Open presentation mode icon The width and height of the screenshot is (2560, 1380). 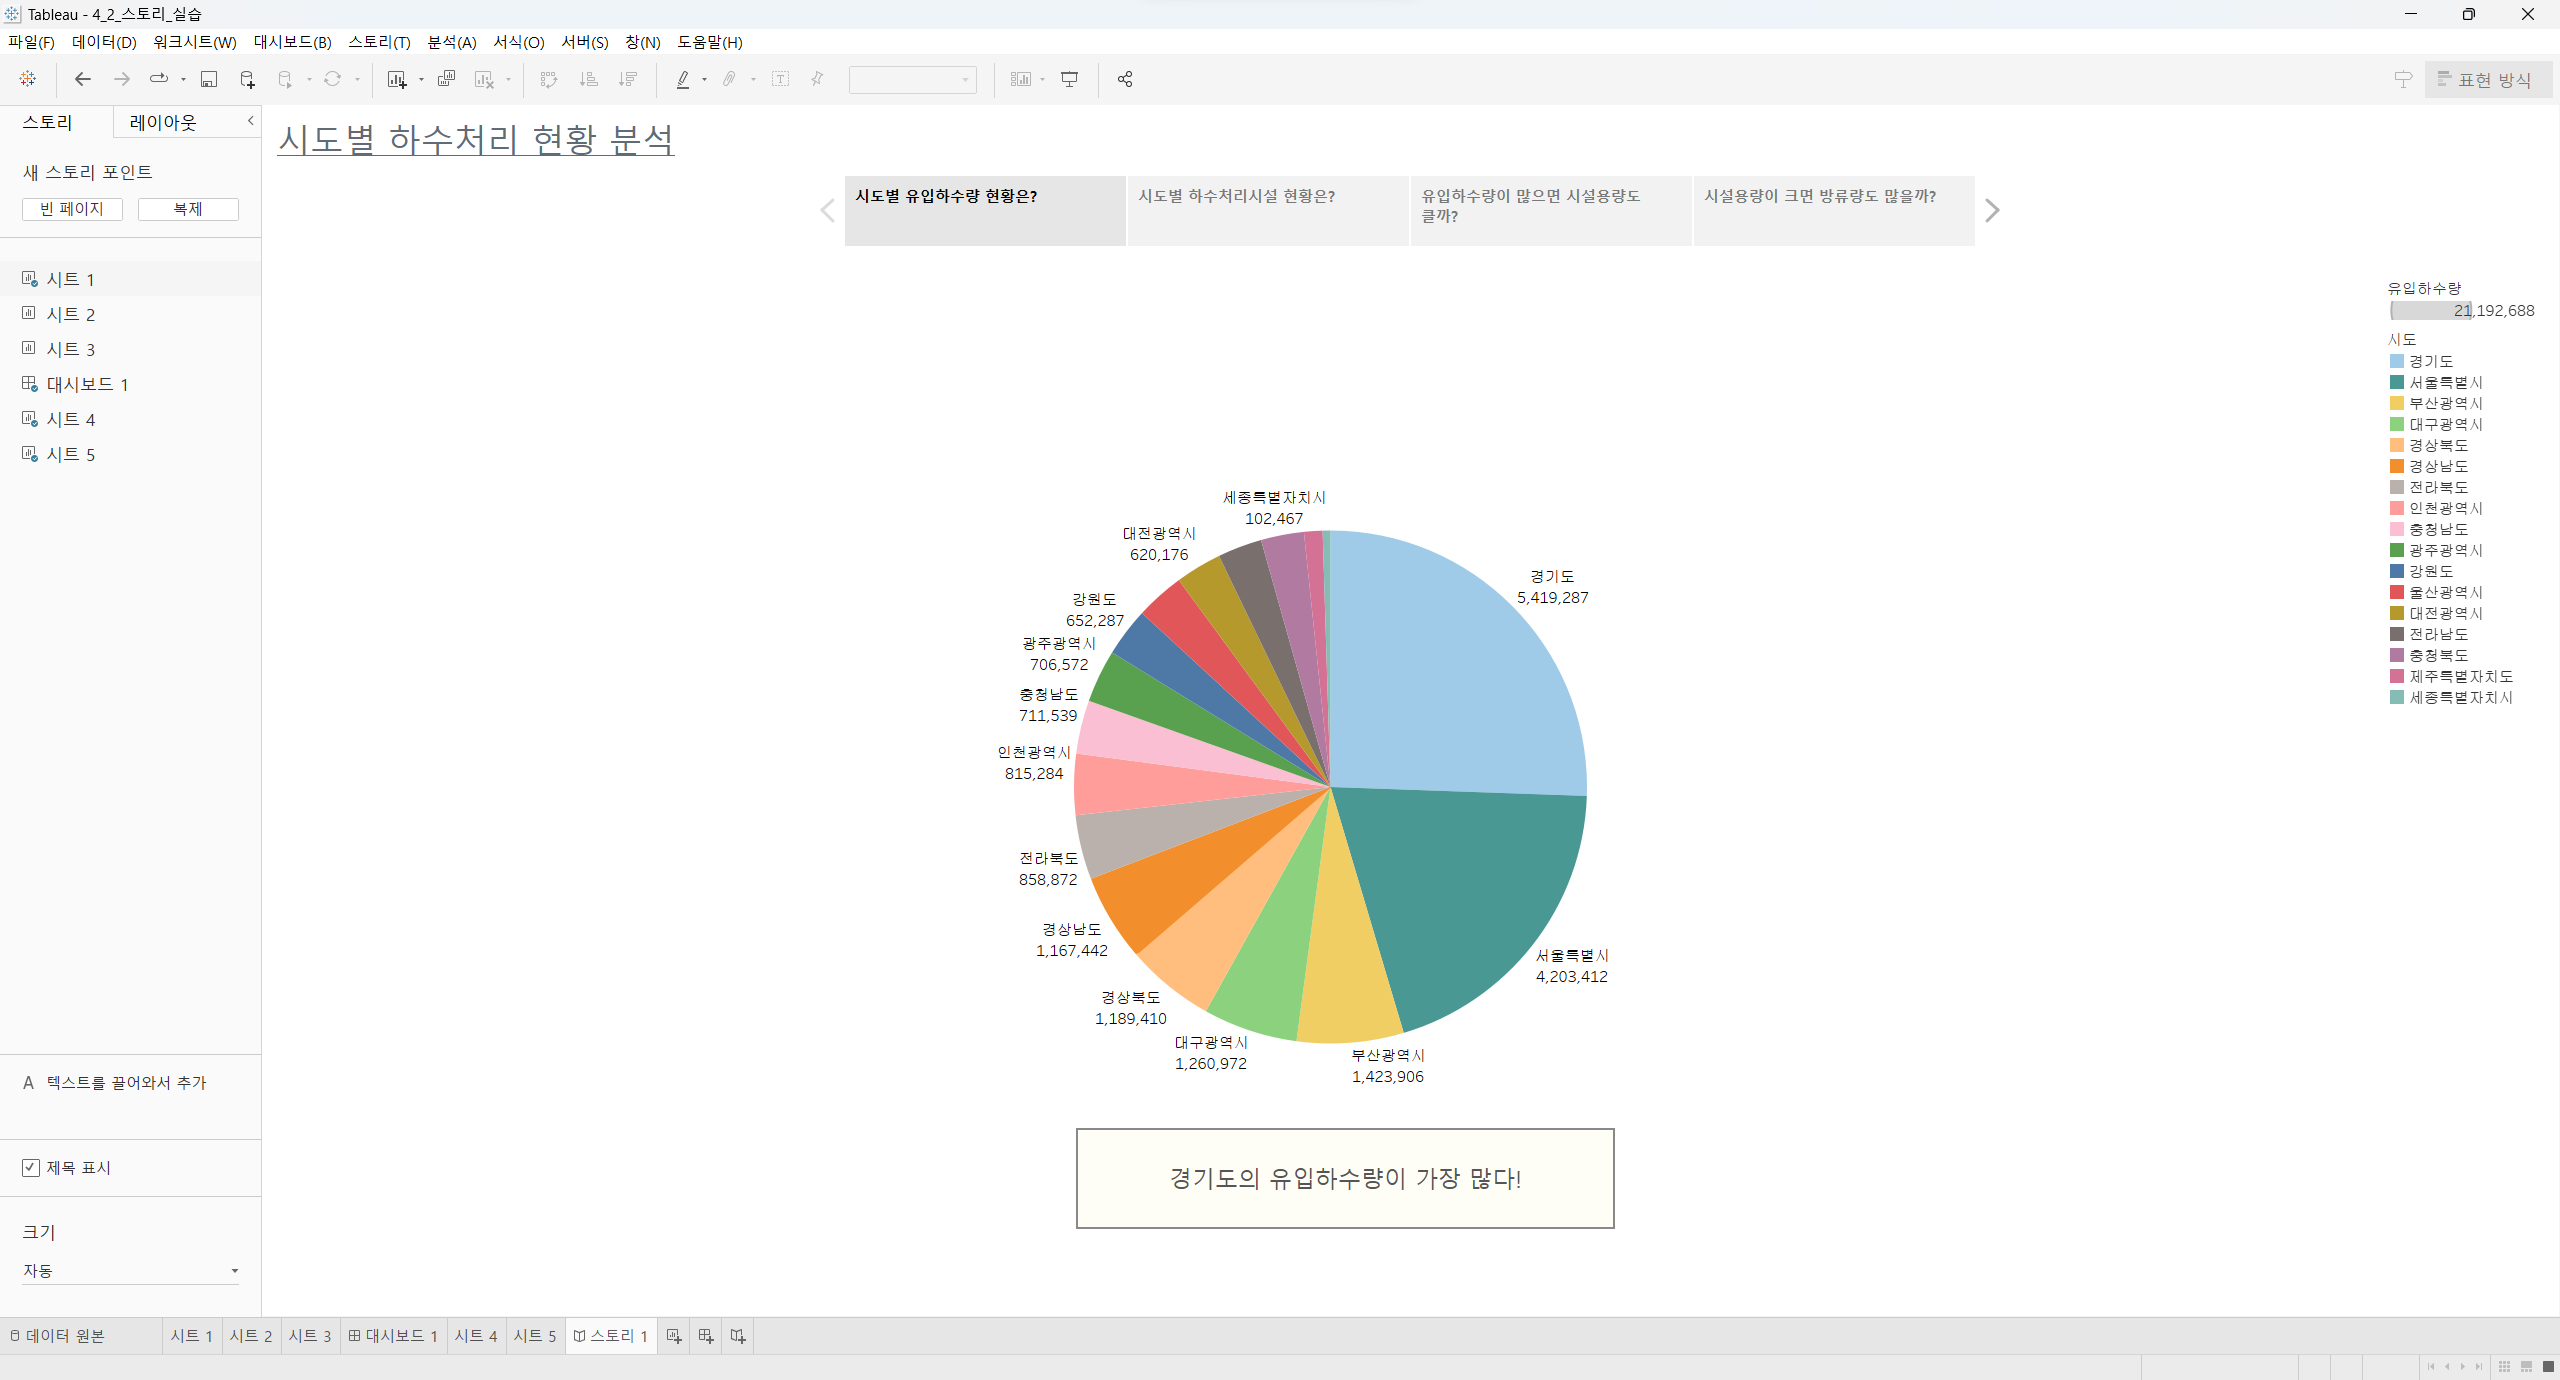(x=1069, y=79)
